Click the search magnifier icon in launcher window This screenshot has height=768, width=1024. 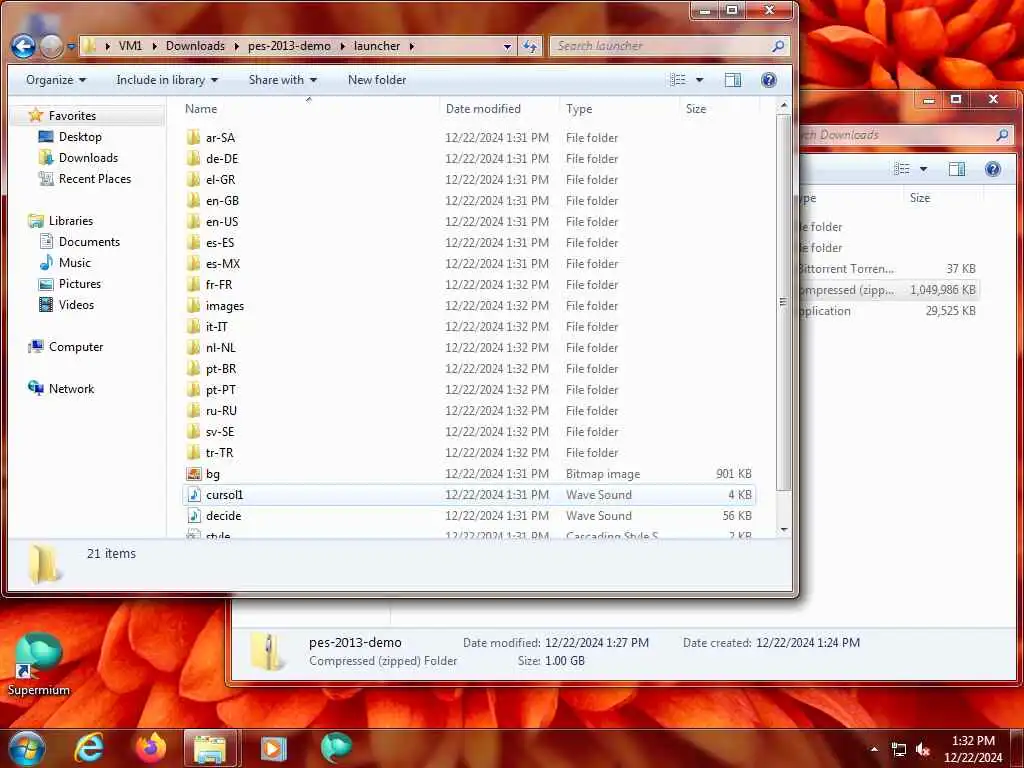(x=778, y=46)
